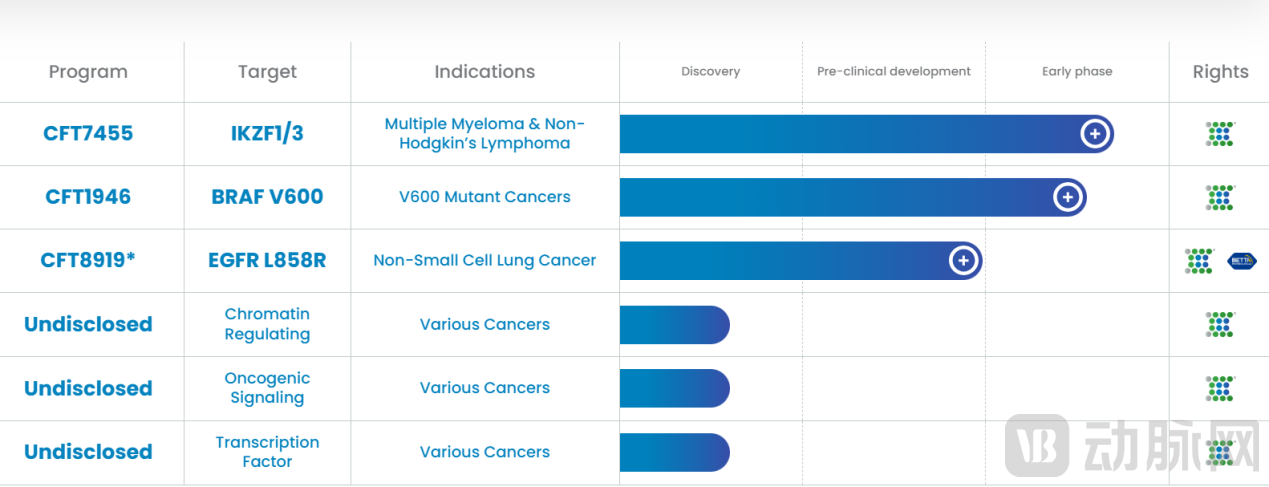Open the CFT7455 program link
This screenshot has height=487, width=1269.
[x=88, y=134]
